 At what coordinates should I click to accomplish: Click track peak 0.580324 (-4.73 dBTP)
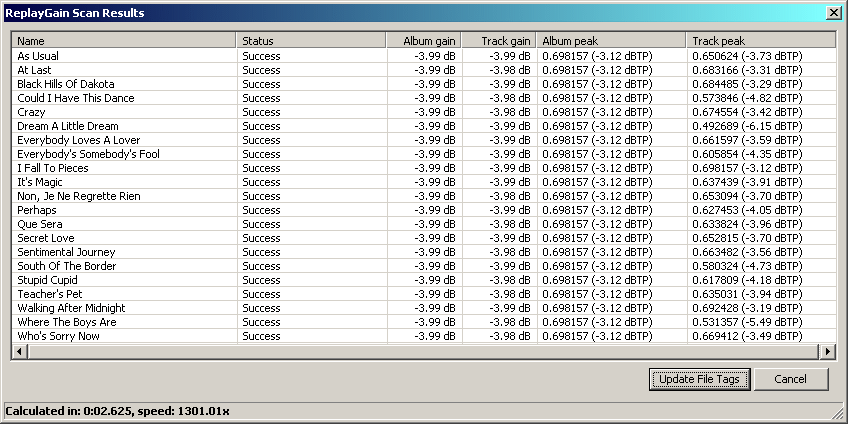tap(747, 266)
